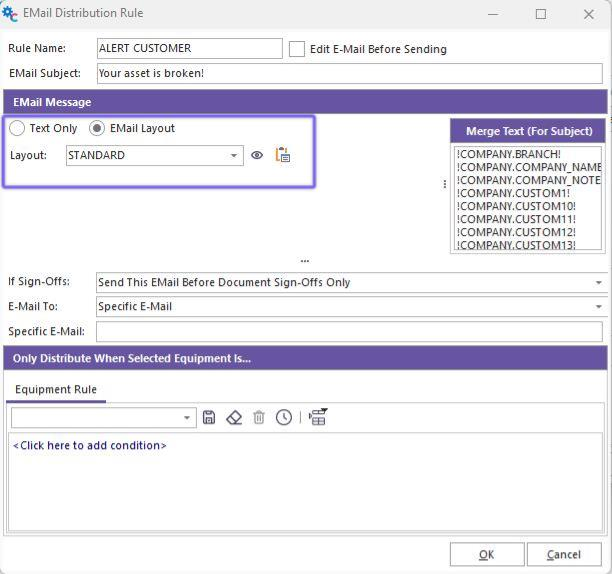612x574 pixels.
Task: Preview the layout with the eye icon
Action: pos(257,156)
